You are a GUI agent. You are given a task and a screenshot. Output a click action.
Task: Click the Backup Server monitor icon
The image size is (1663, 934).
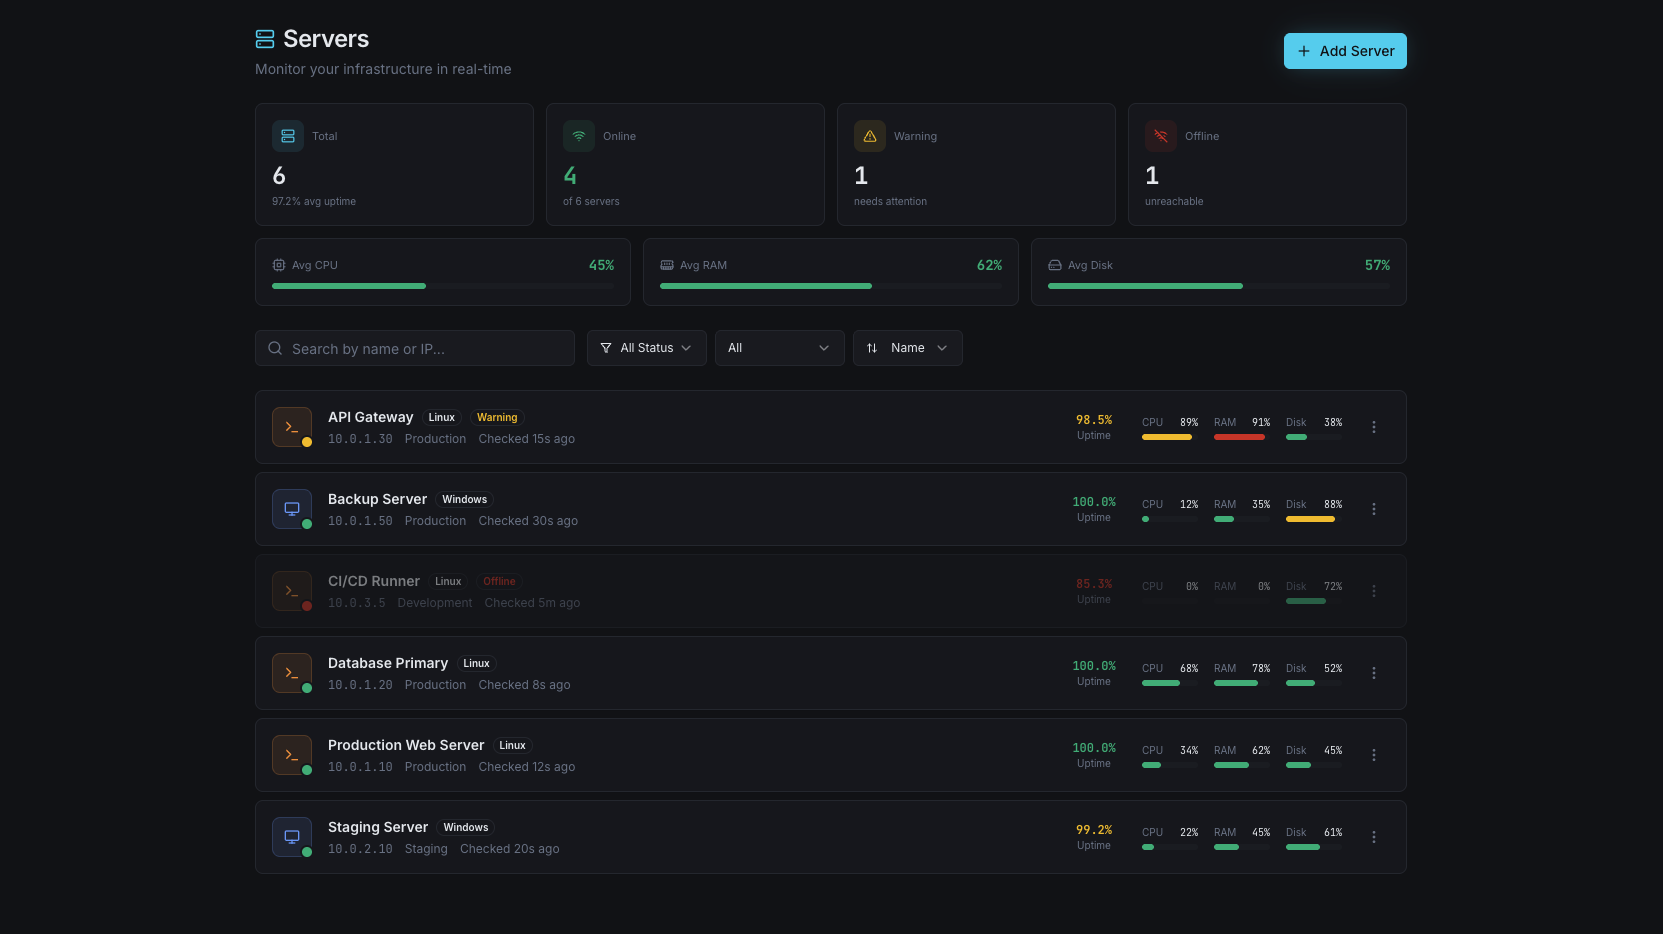291,509
